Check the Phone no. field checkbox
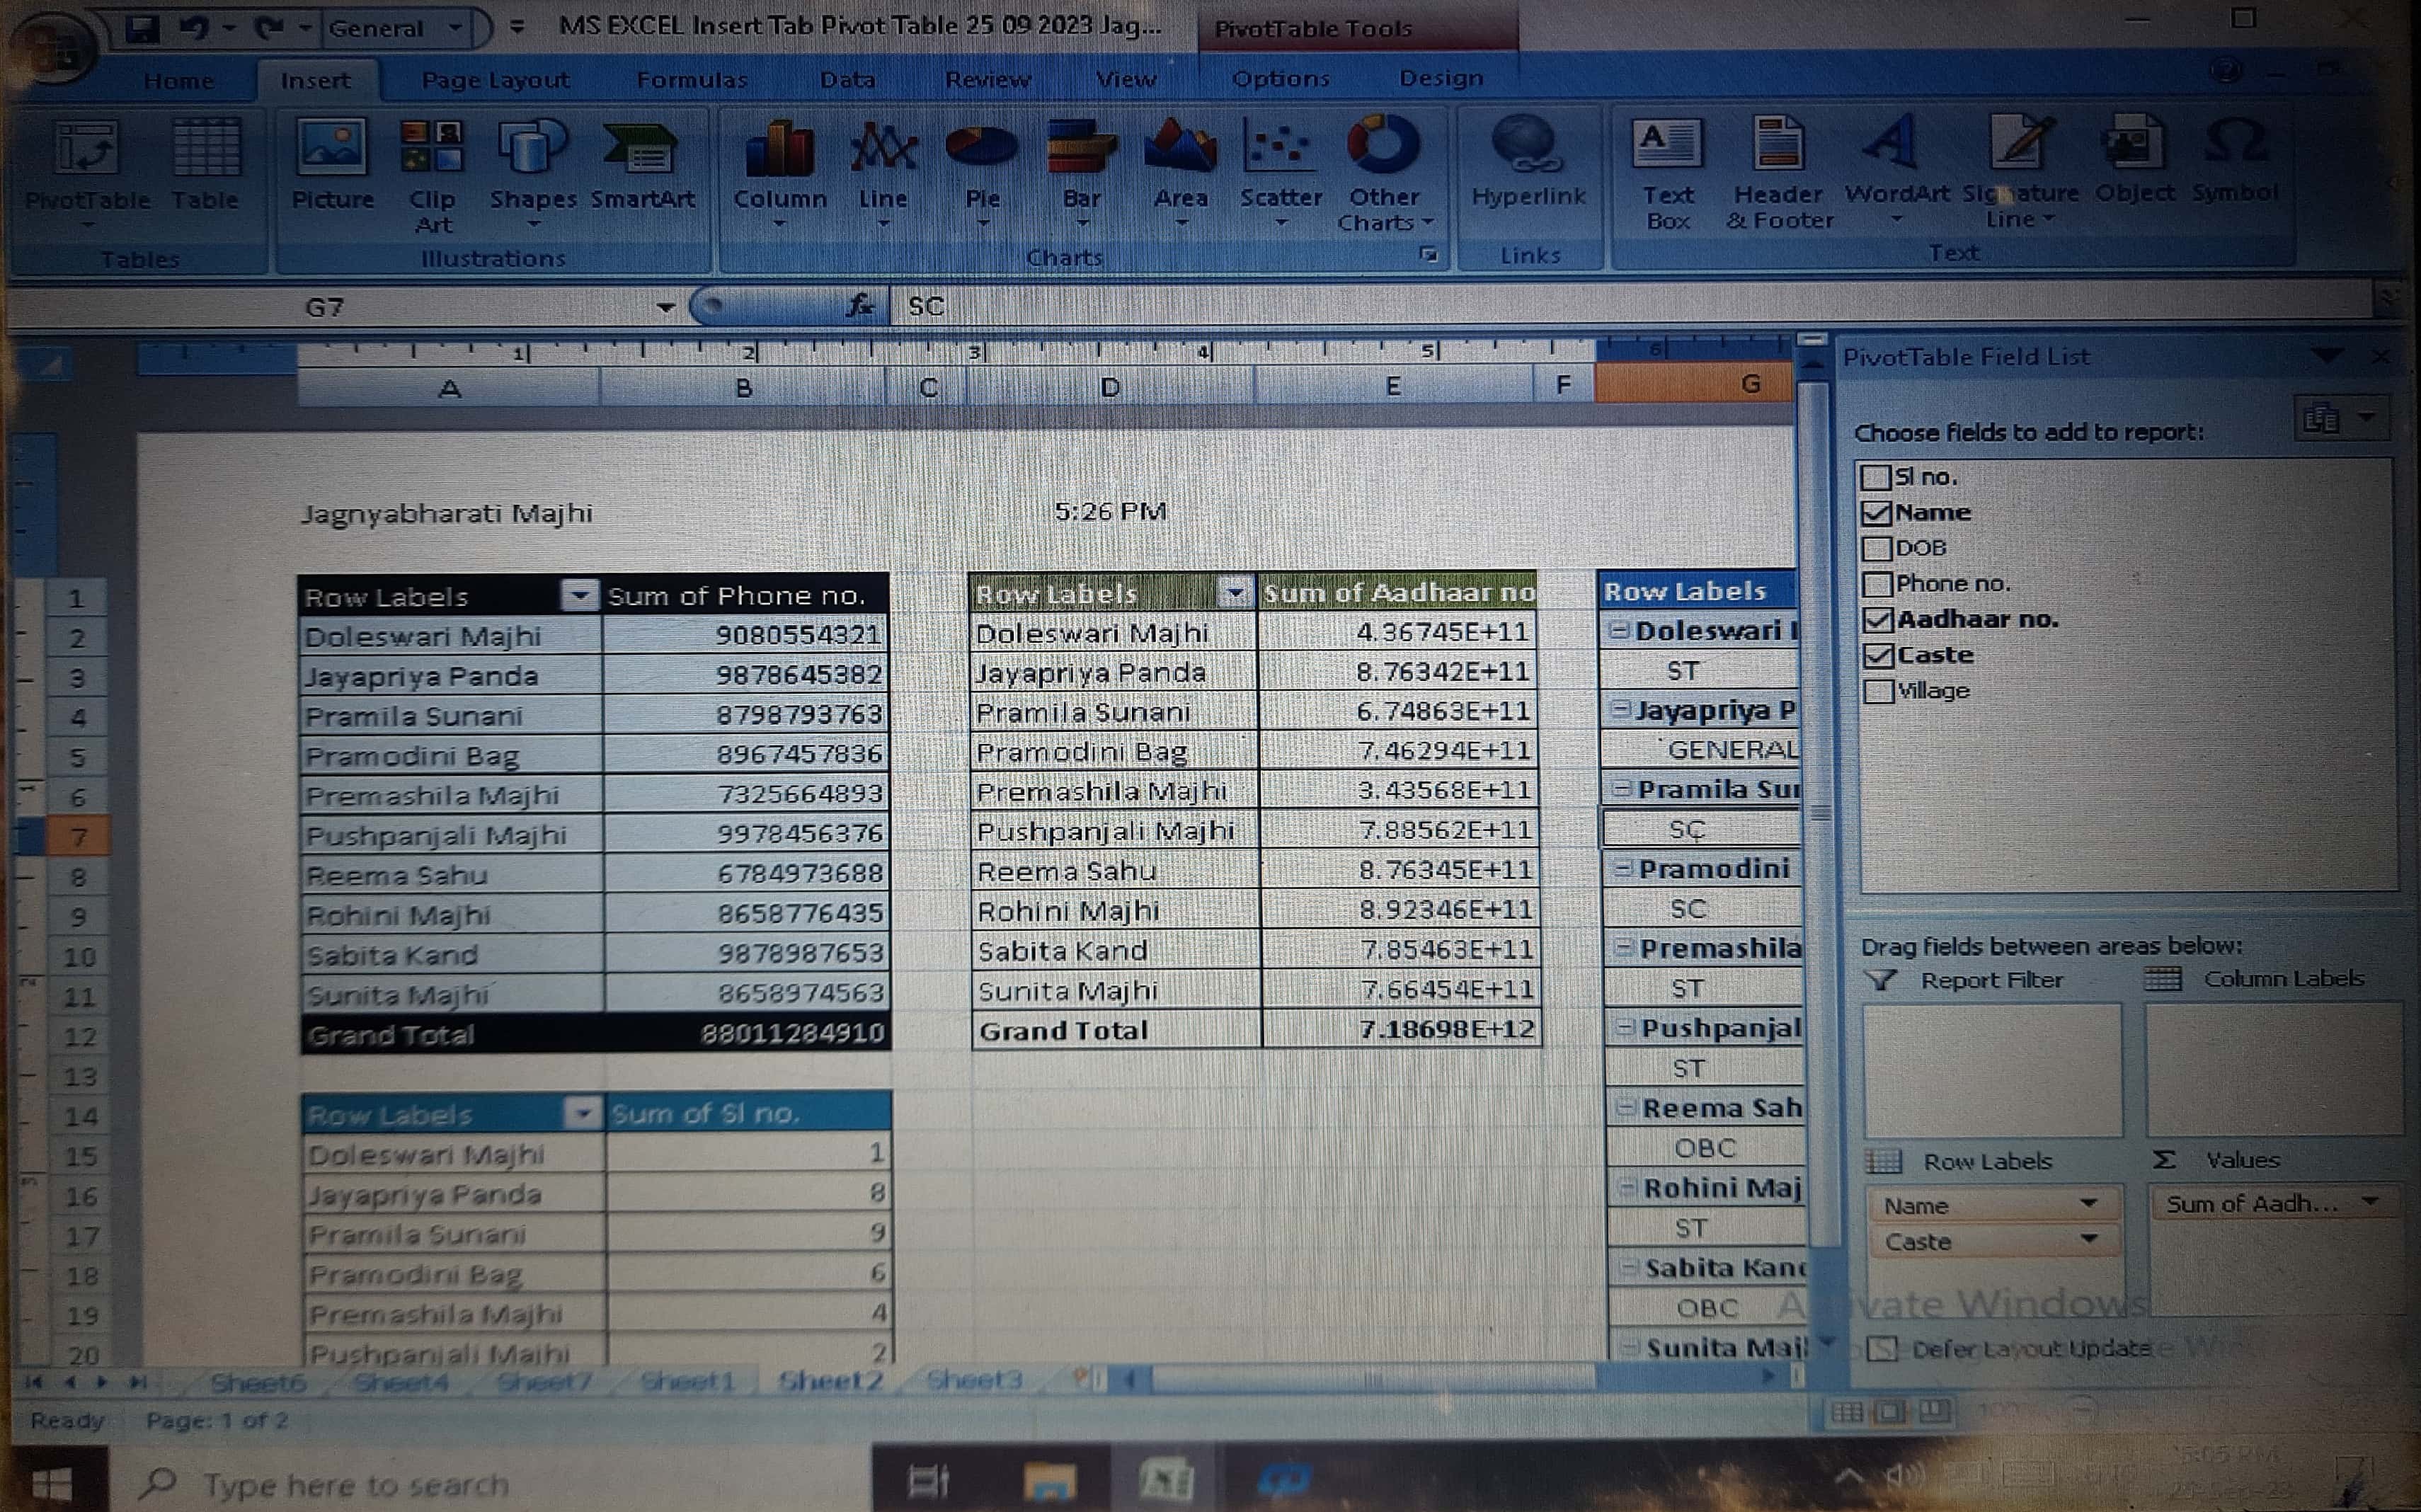 tap(1877, 584)
